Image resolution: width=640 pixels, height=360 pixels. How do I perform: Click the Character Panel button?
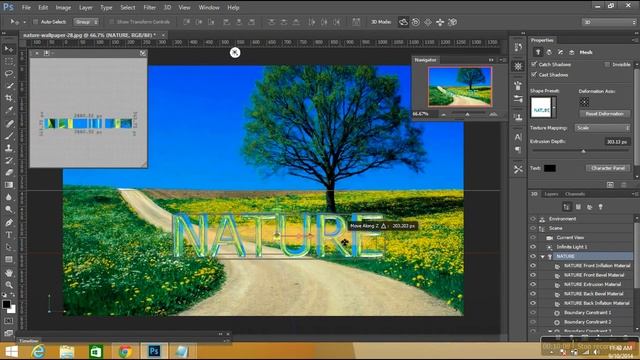[x=608, y=168]
